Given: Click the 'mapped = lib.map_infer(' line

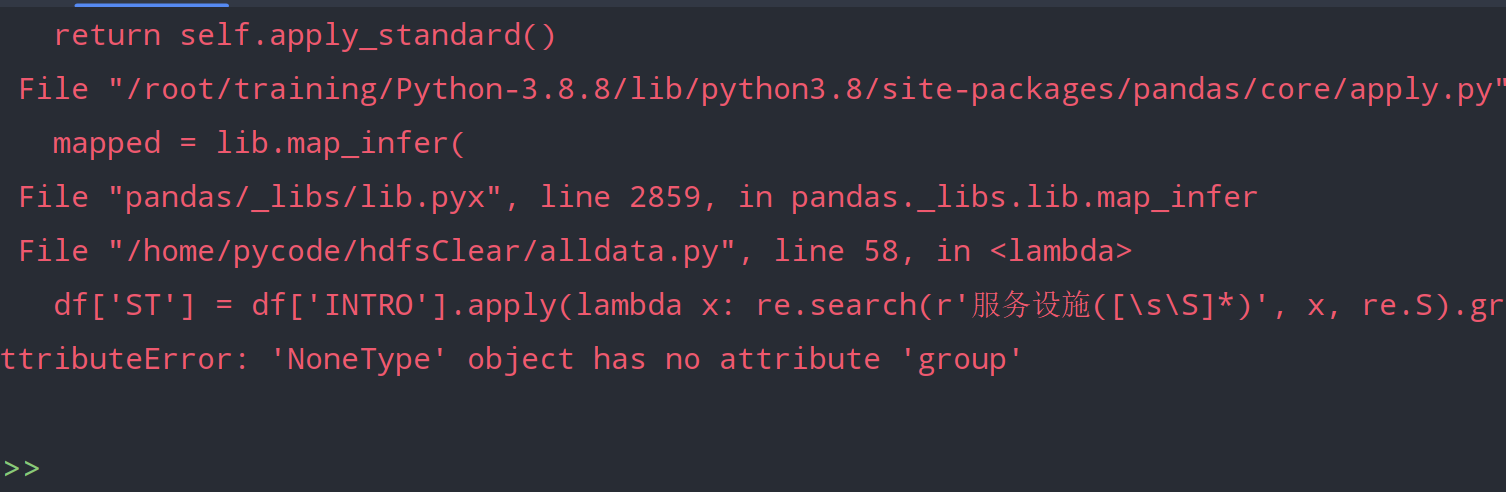Looking at the screenshot, I should click(259, 143).
